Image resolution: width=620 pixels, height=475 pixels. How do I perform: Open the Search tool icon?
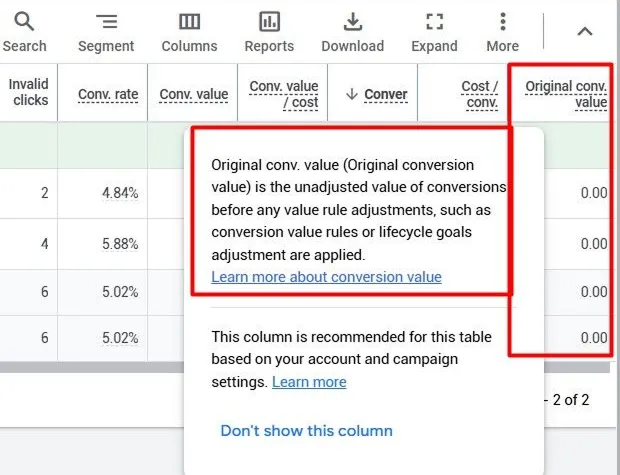[x=24, y=21]
